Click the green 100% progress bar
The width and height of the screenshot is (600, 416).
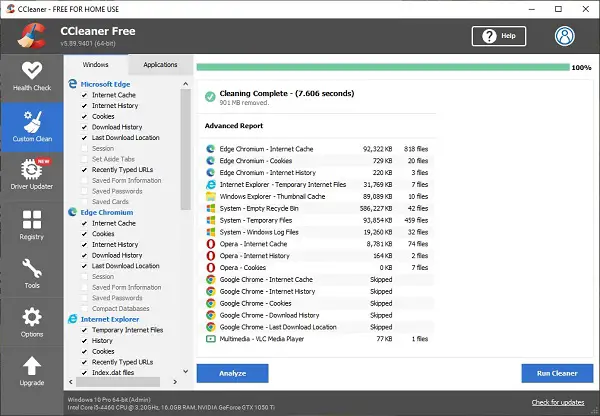click(x=383, y=67)
